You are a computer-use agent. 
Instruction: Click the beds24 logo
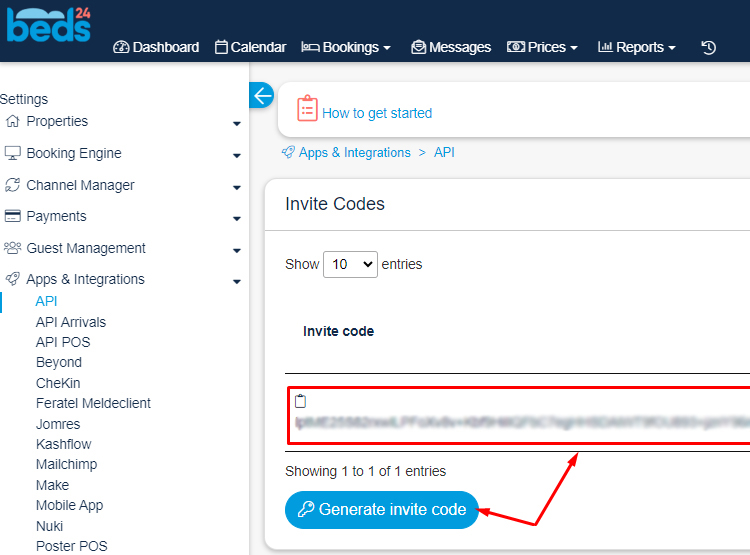tap(48, 26)
